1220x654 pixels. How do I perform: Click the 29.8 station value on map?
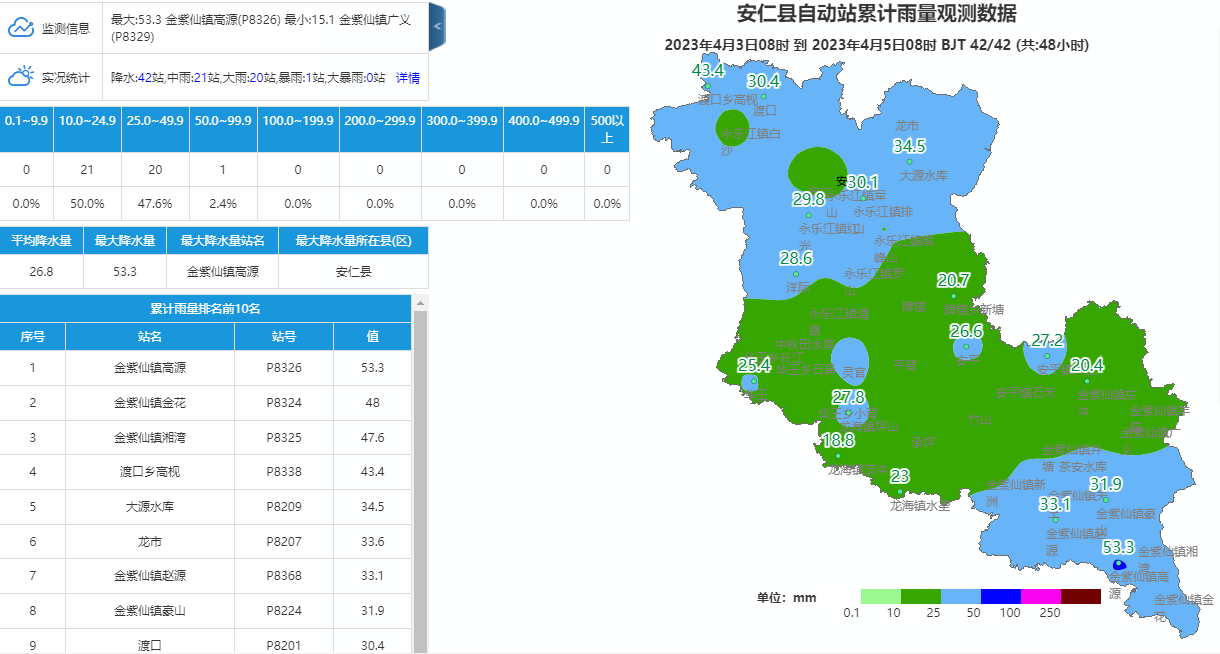(x=808, y=199)
